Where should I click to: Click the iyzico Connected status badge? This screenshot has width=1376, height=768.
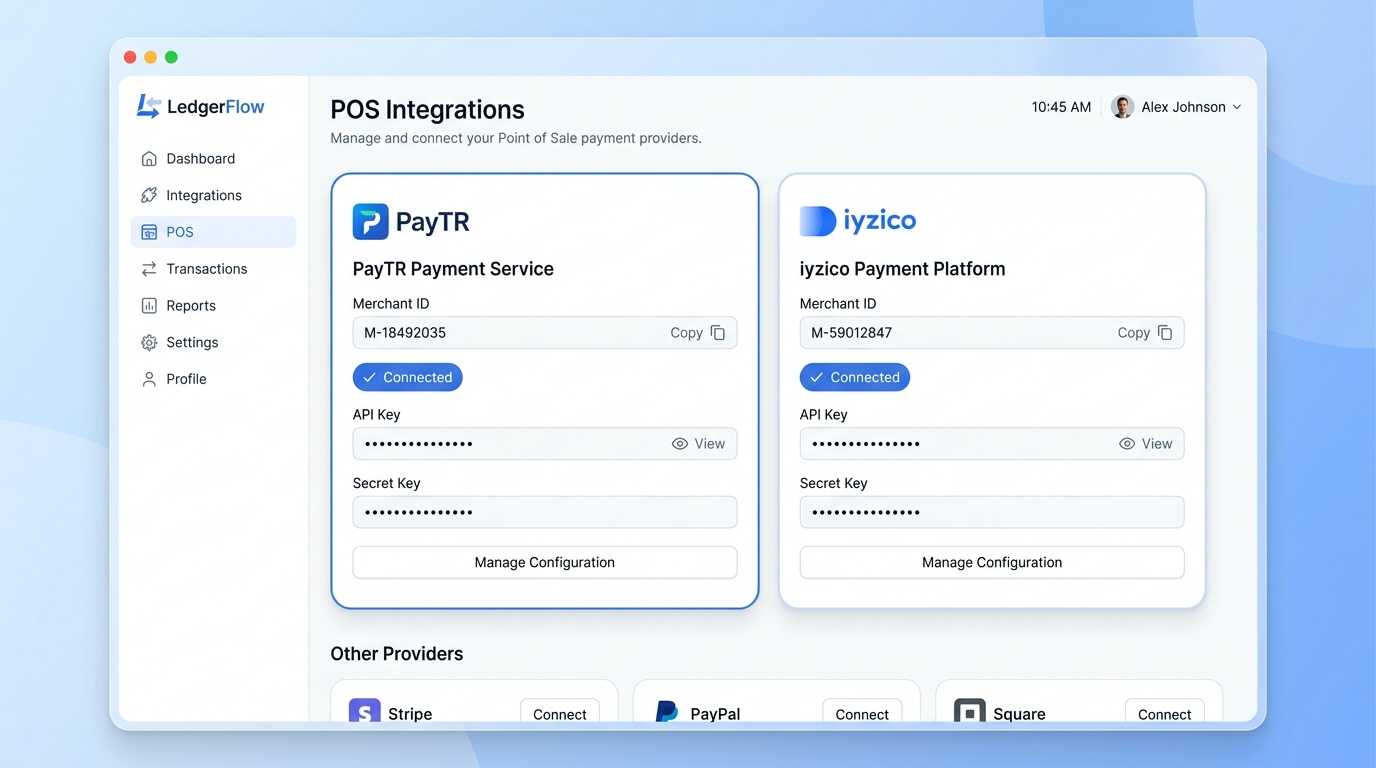coord(855,377)
